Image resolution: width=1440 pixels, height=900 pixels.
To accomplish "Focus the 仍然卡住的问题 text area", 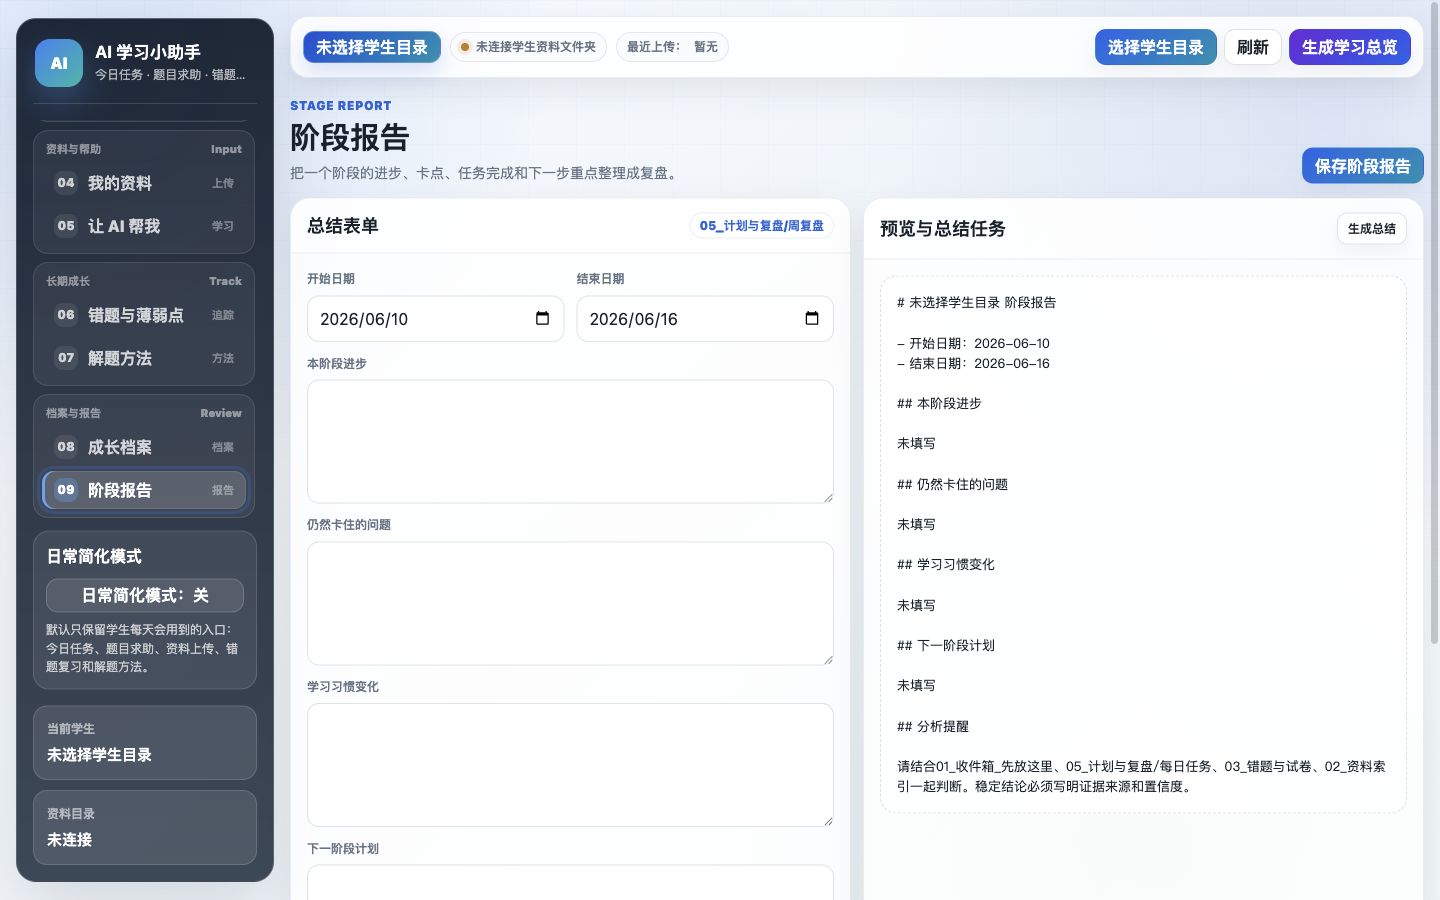I will [x=570, y=603].
